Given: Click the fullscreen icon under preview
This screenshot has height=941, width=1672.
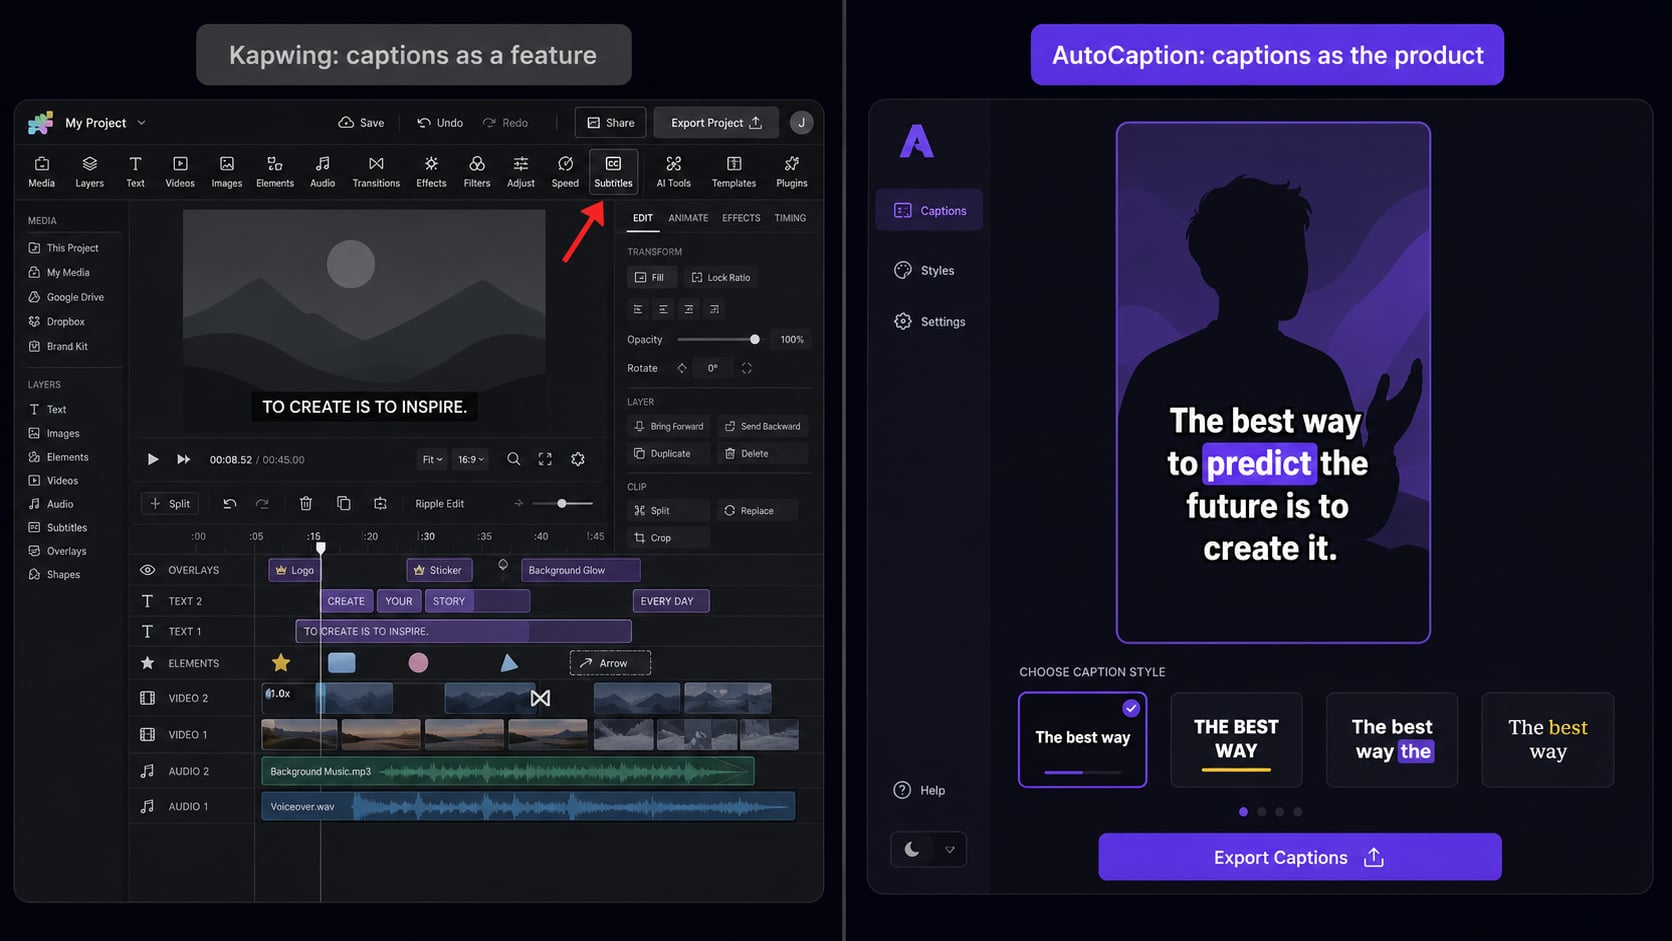Looking at the screenshot, I should click(x=545, y=459).
